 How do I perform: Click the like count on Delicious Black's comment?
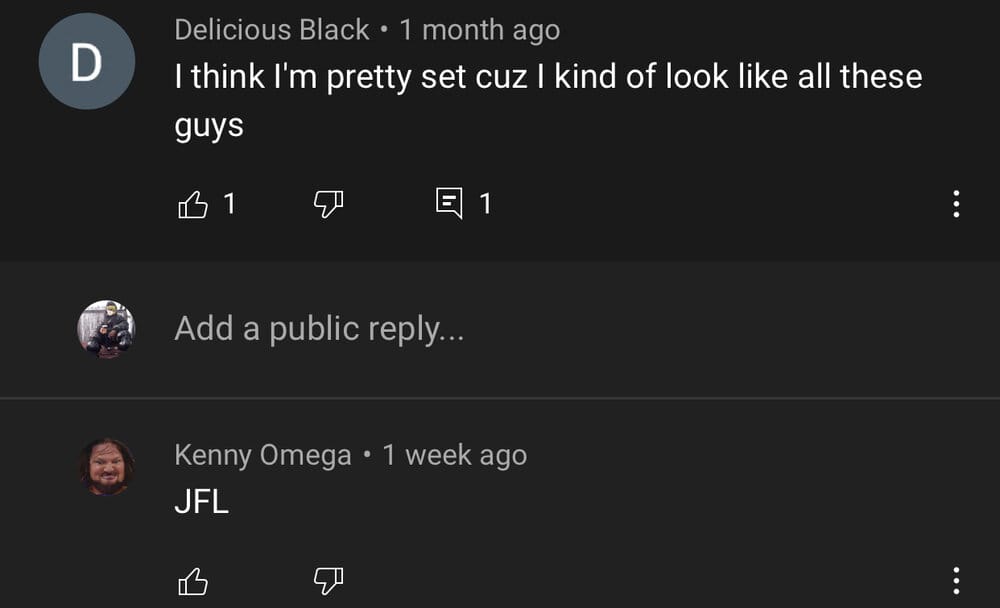(x=230, y=205)
